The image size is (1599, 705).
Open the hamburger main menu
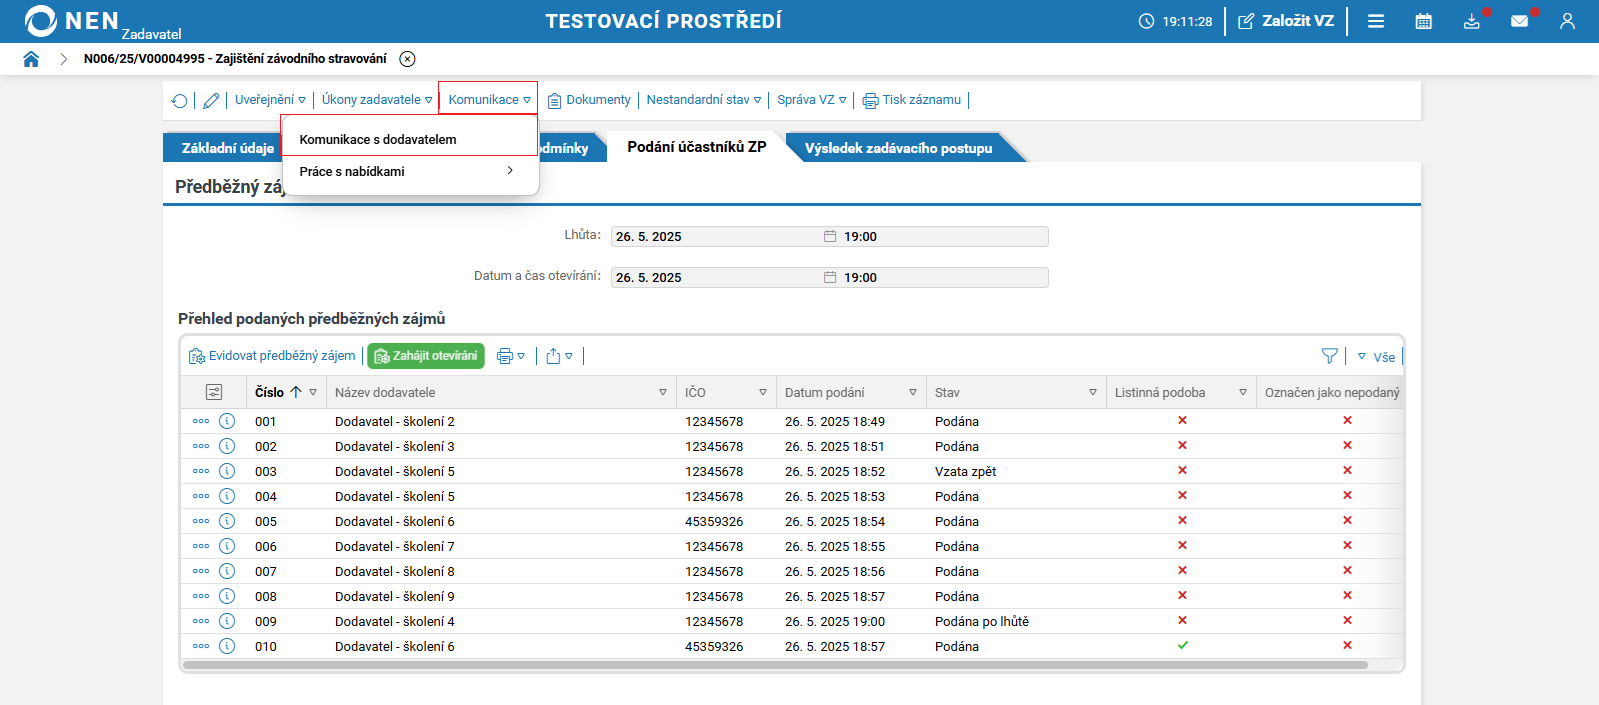[x=1376, y=21]
